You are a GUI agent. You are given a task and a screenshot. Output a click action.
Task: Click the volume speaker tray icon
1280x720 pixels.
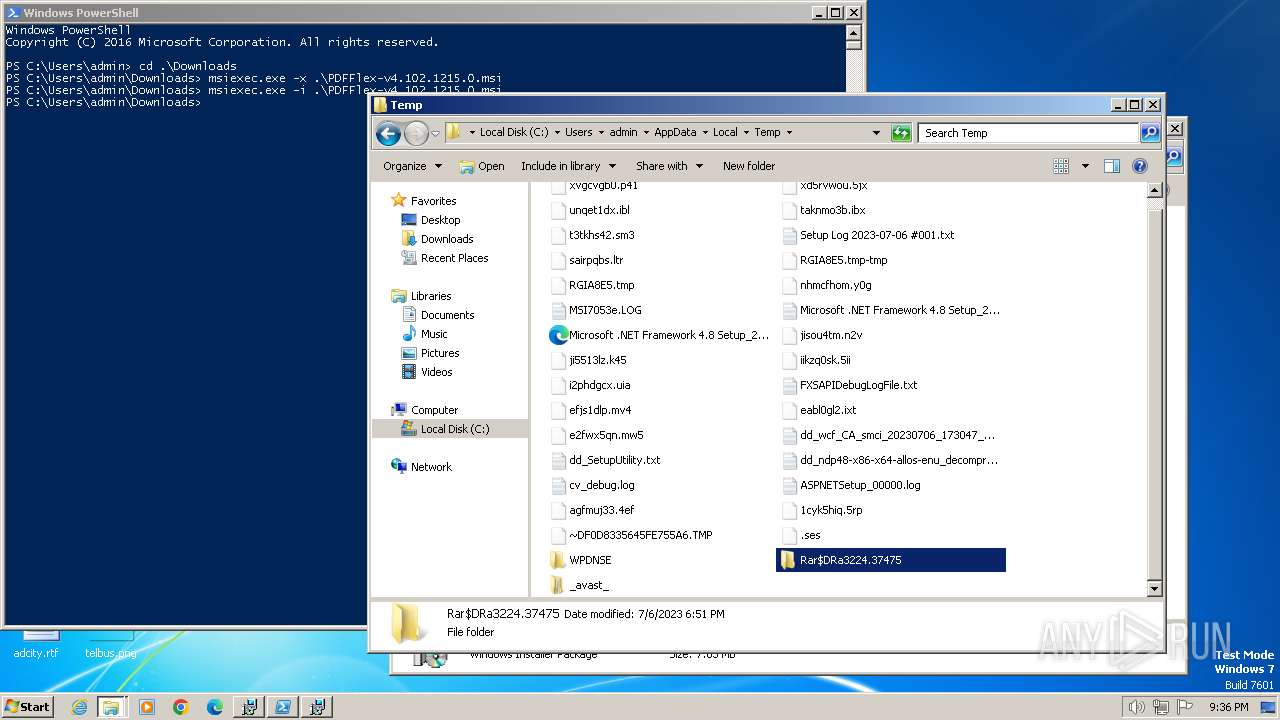(1137, 707)
